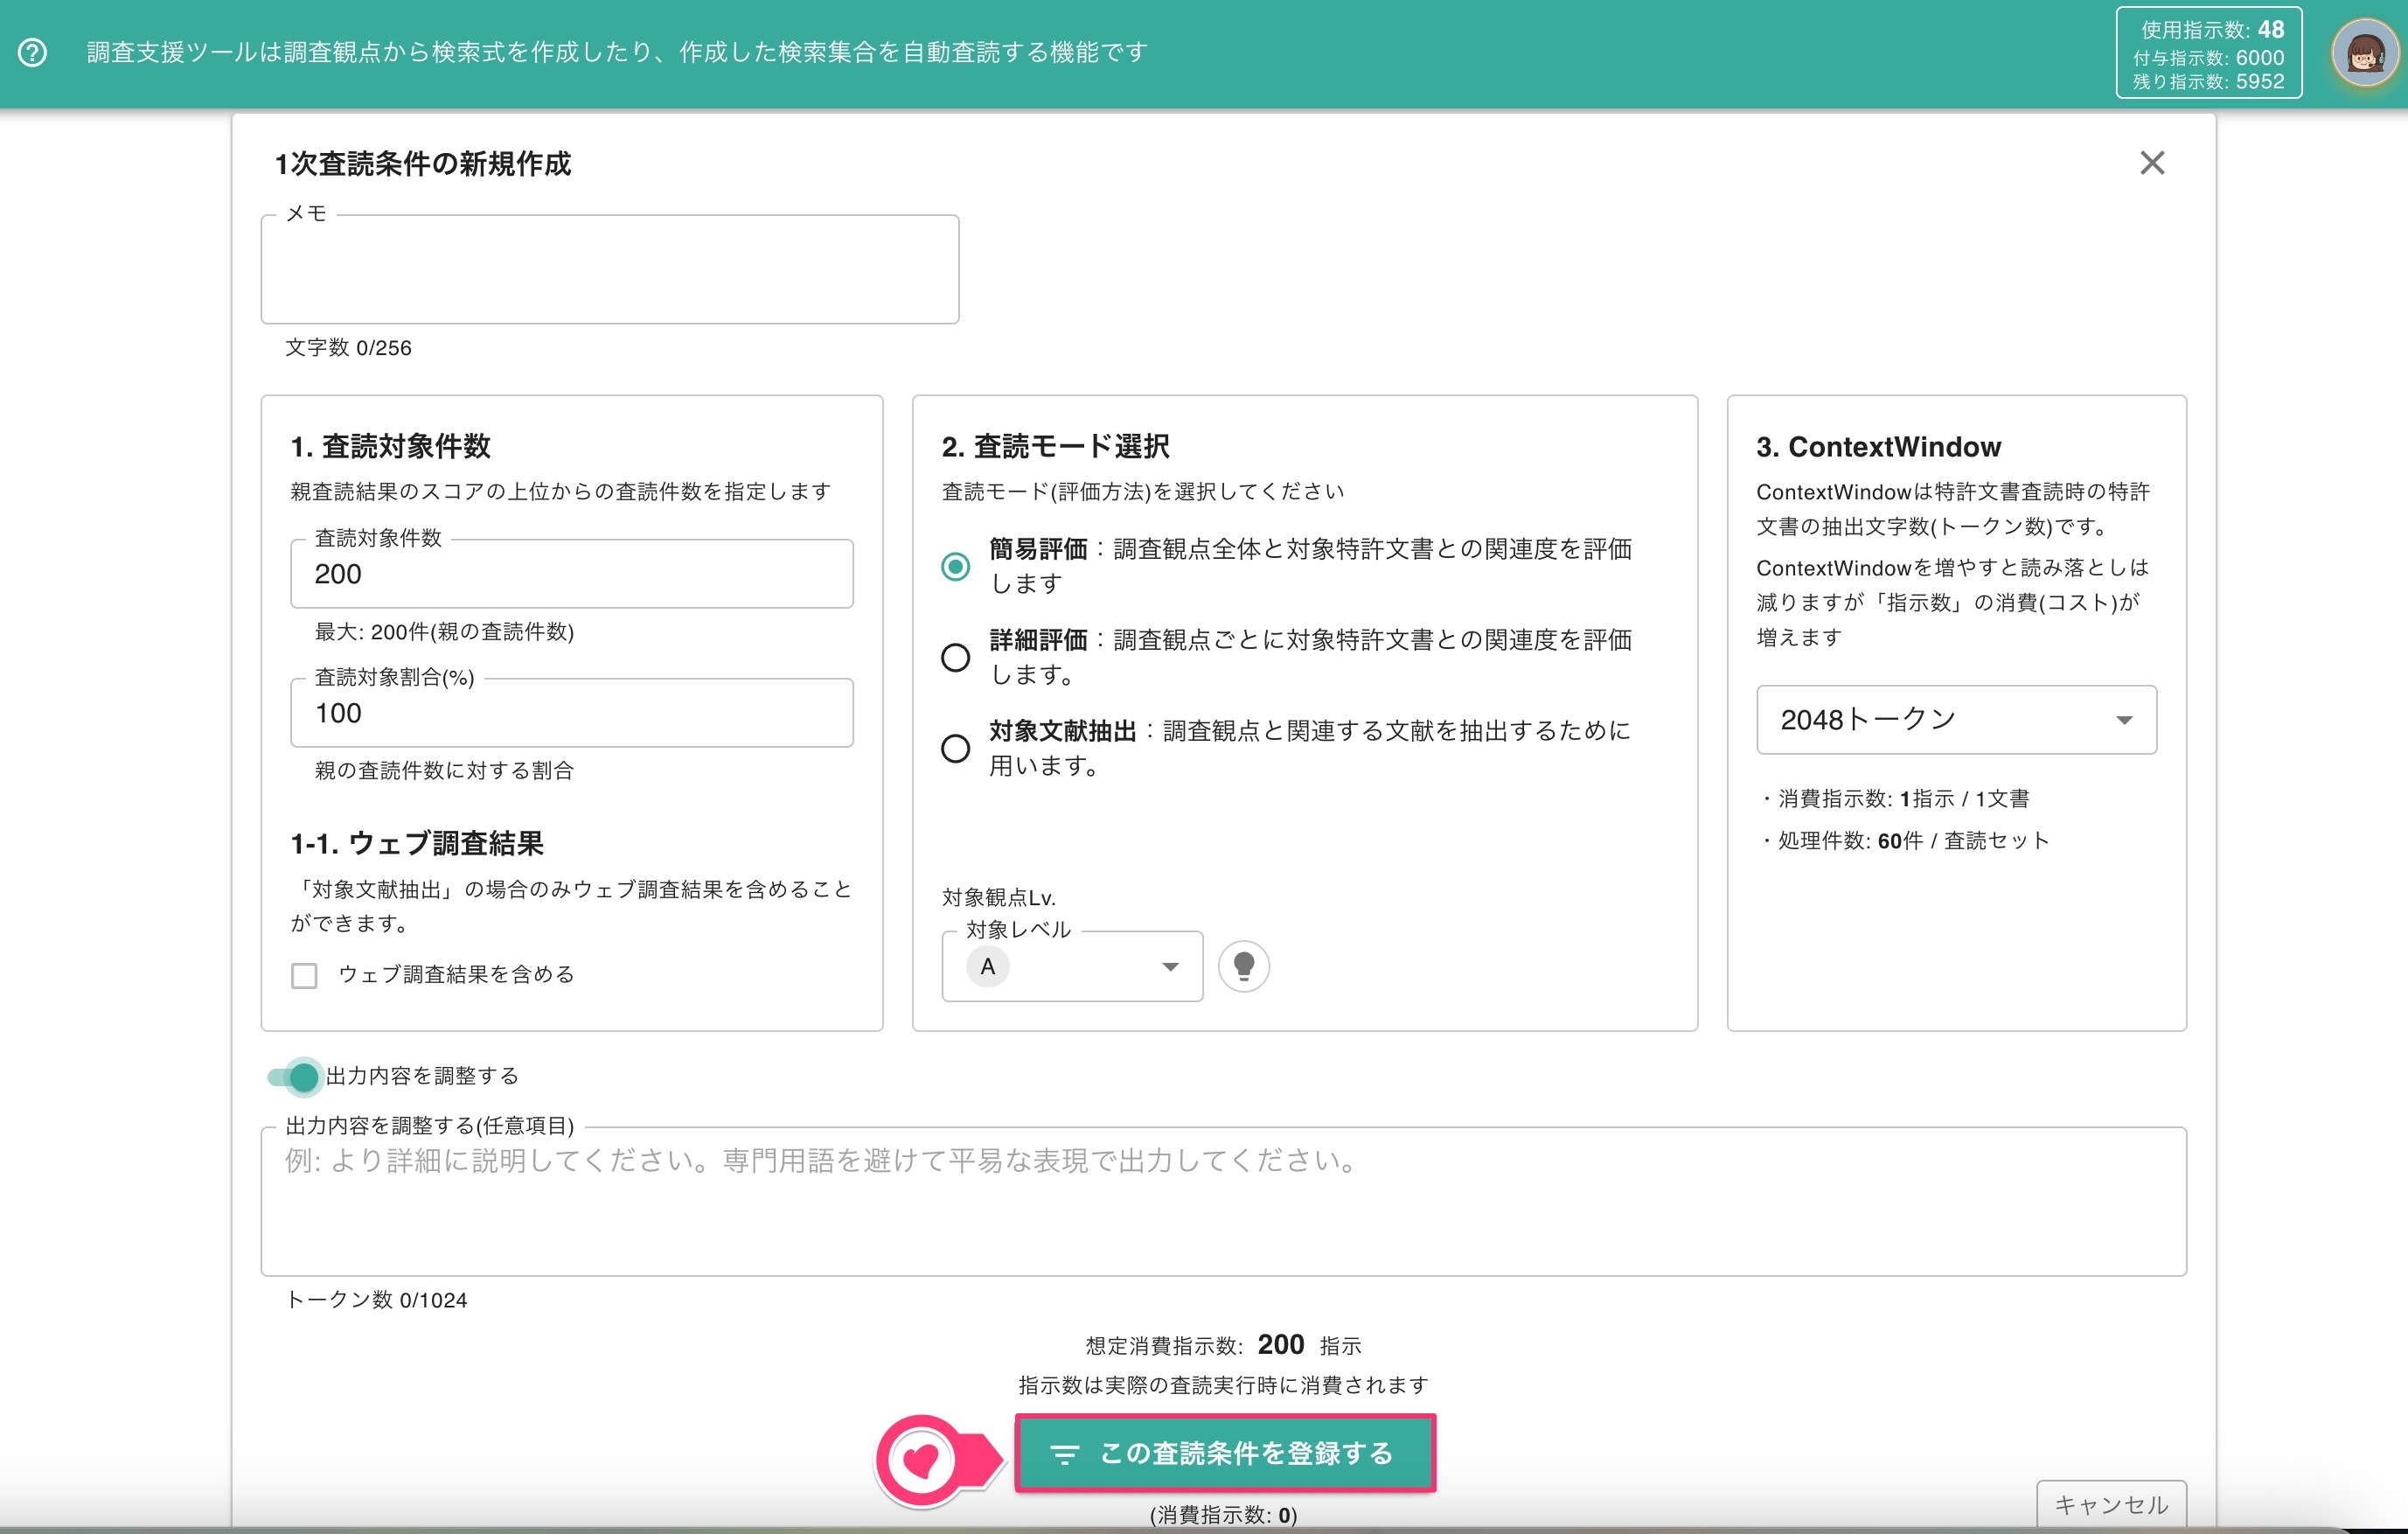Image resolution: width=2408 pixels, height=1534 pixels.
Task: Click the 査読対象件数 input field
Action: [x=572, y=573]
